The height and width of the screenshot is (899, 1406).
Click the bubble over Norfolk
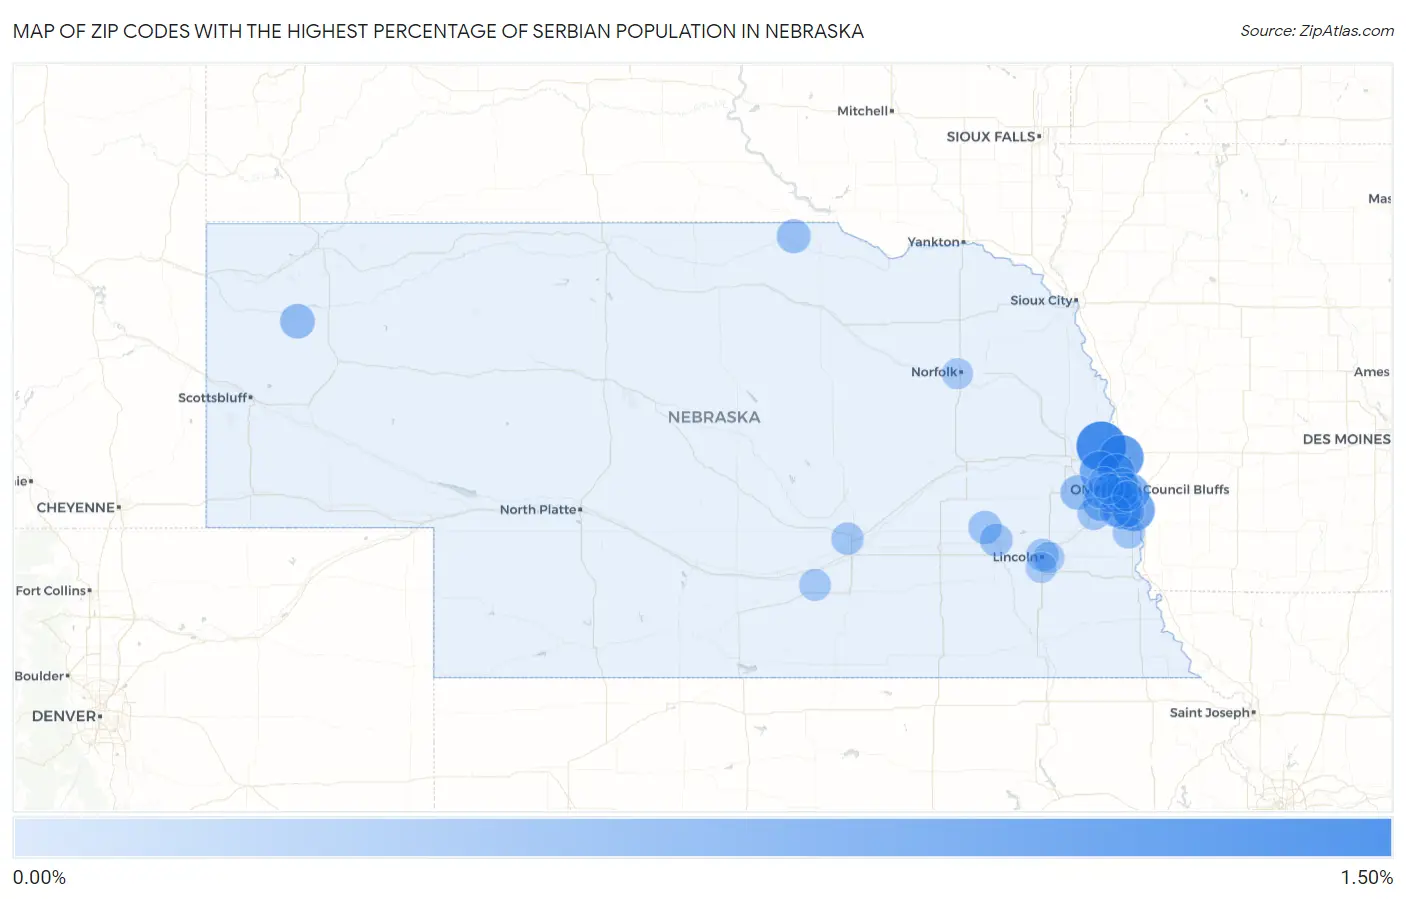click(x=957, y=373)
